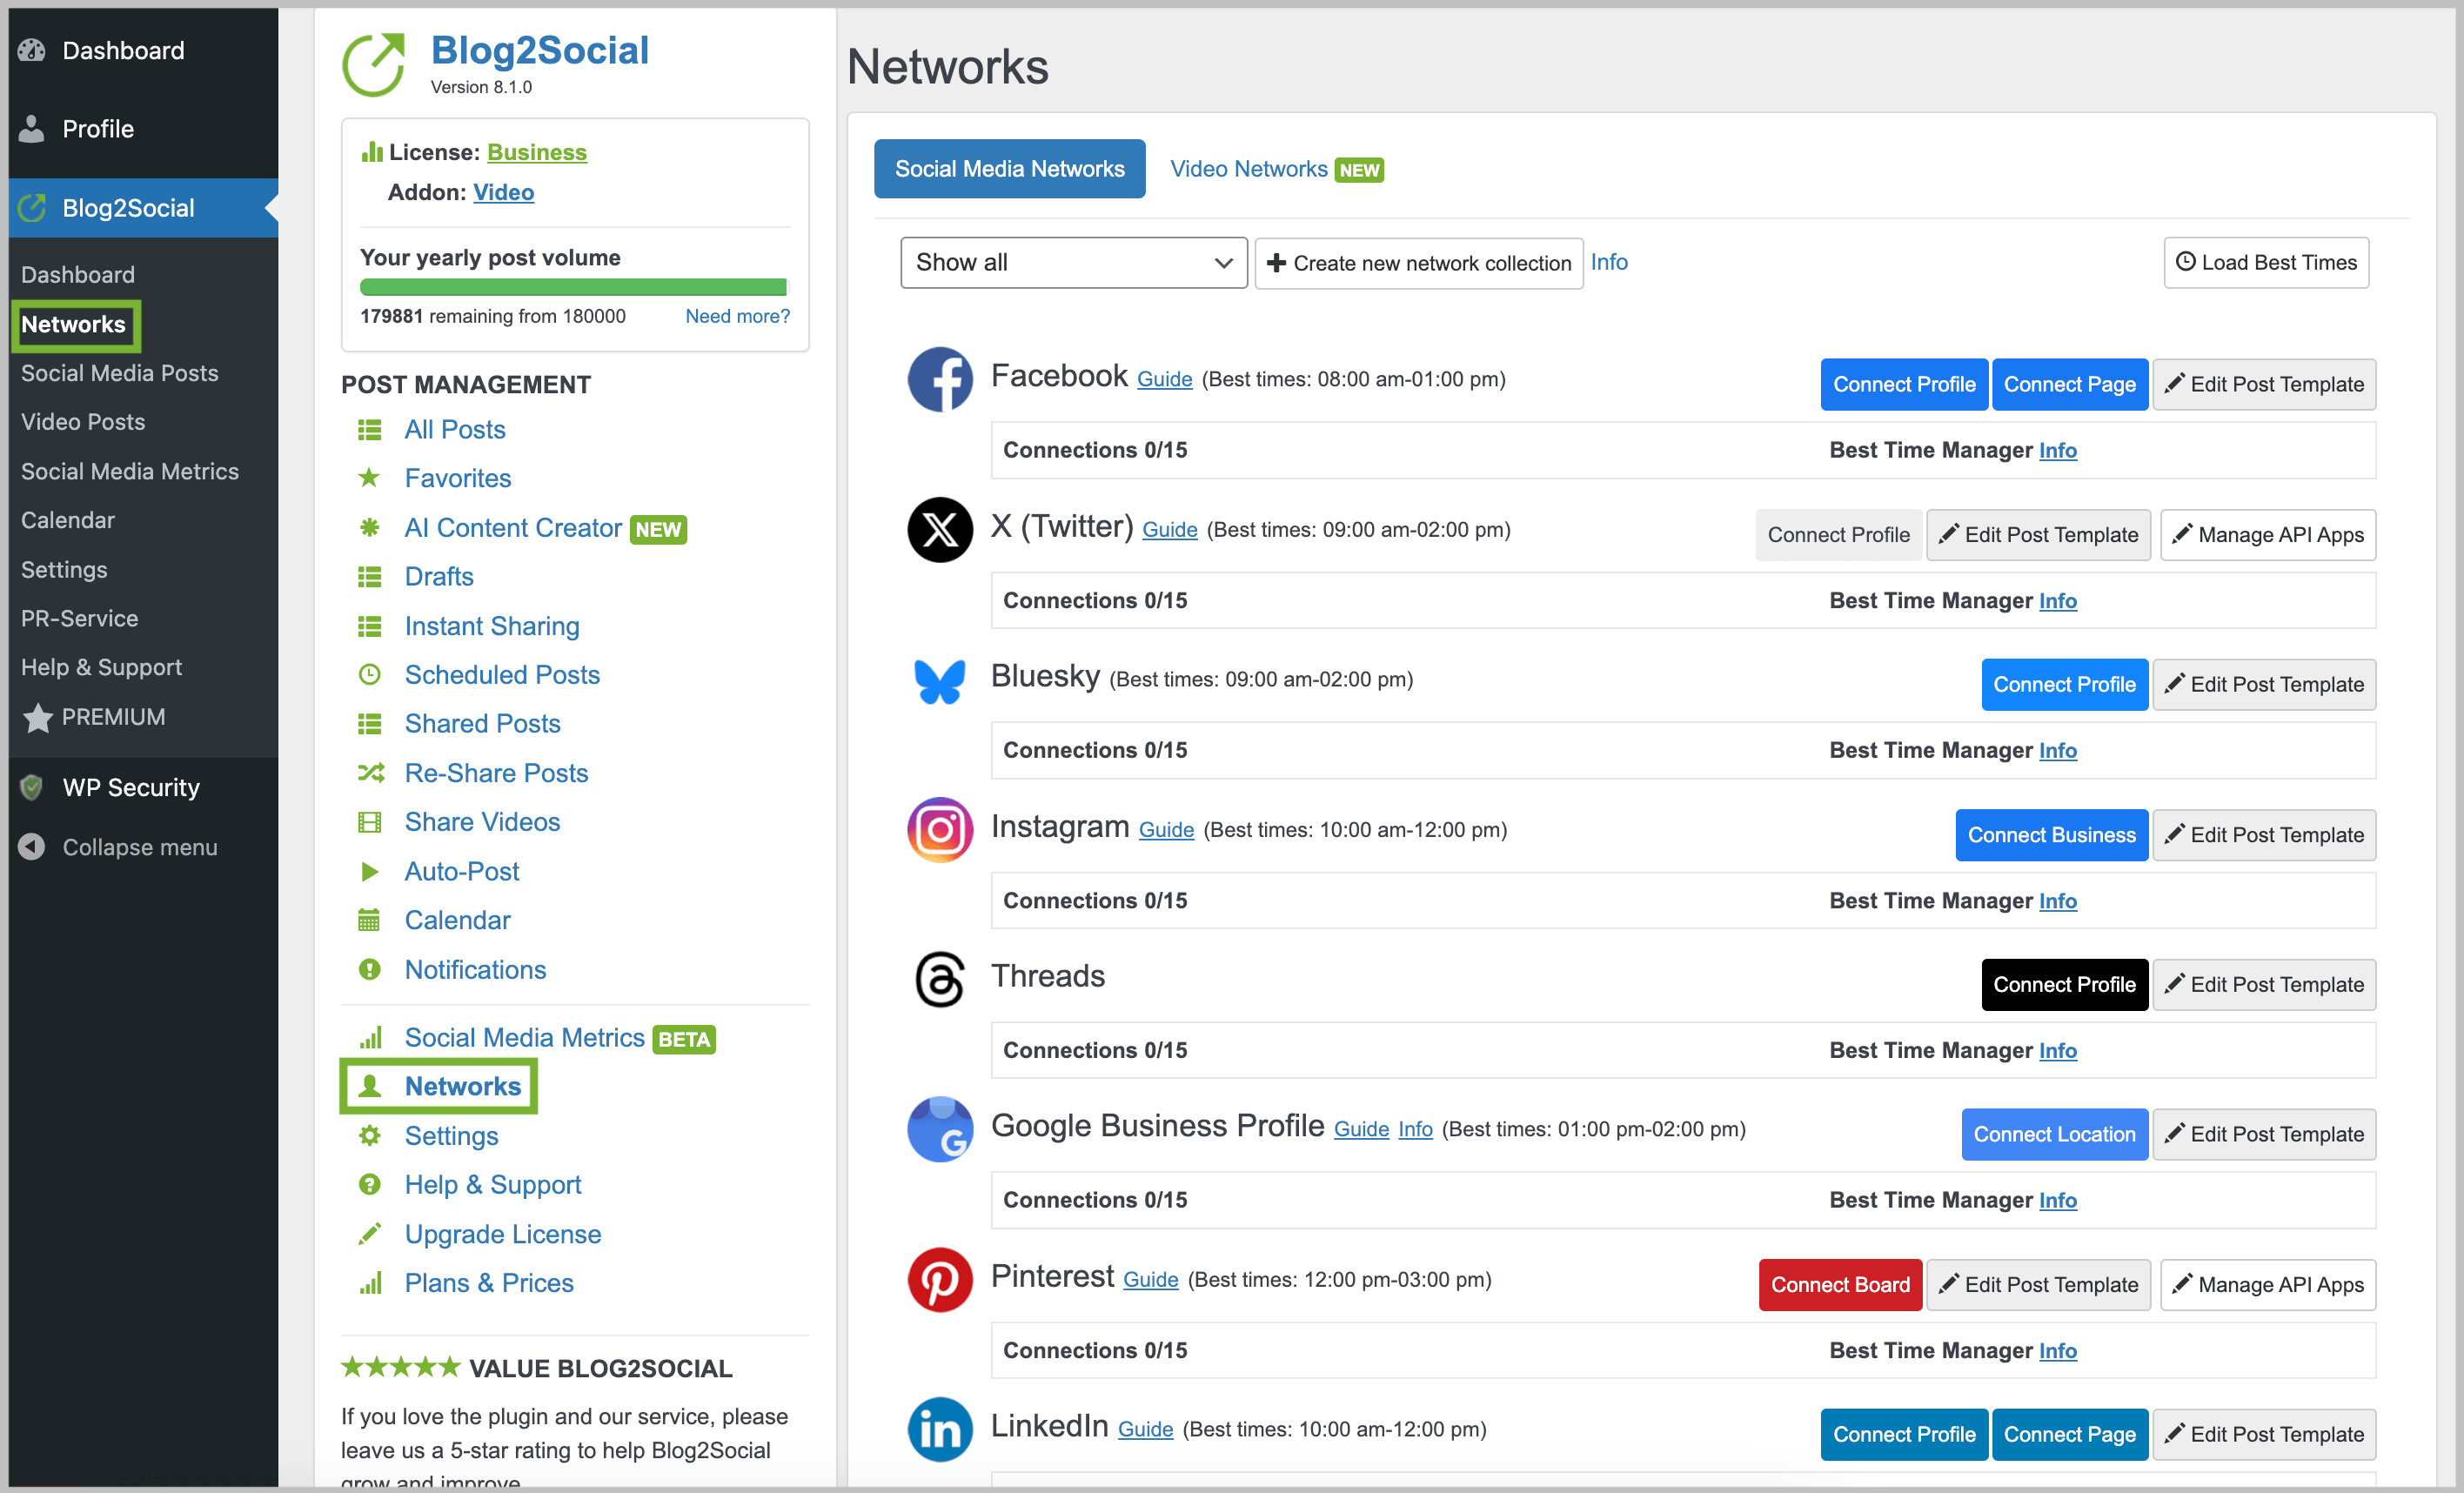Switch to the Social Media Networks tab
The height and width of the screenshot is (1493, 2464).
click(1009, 169)
